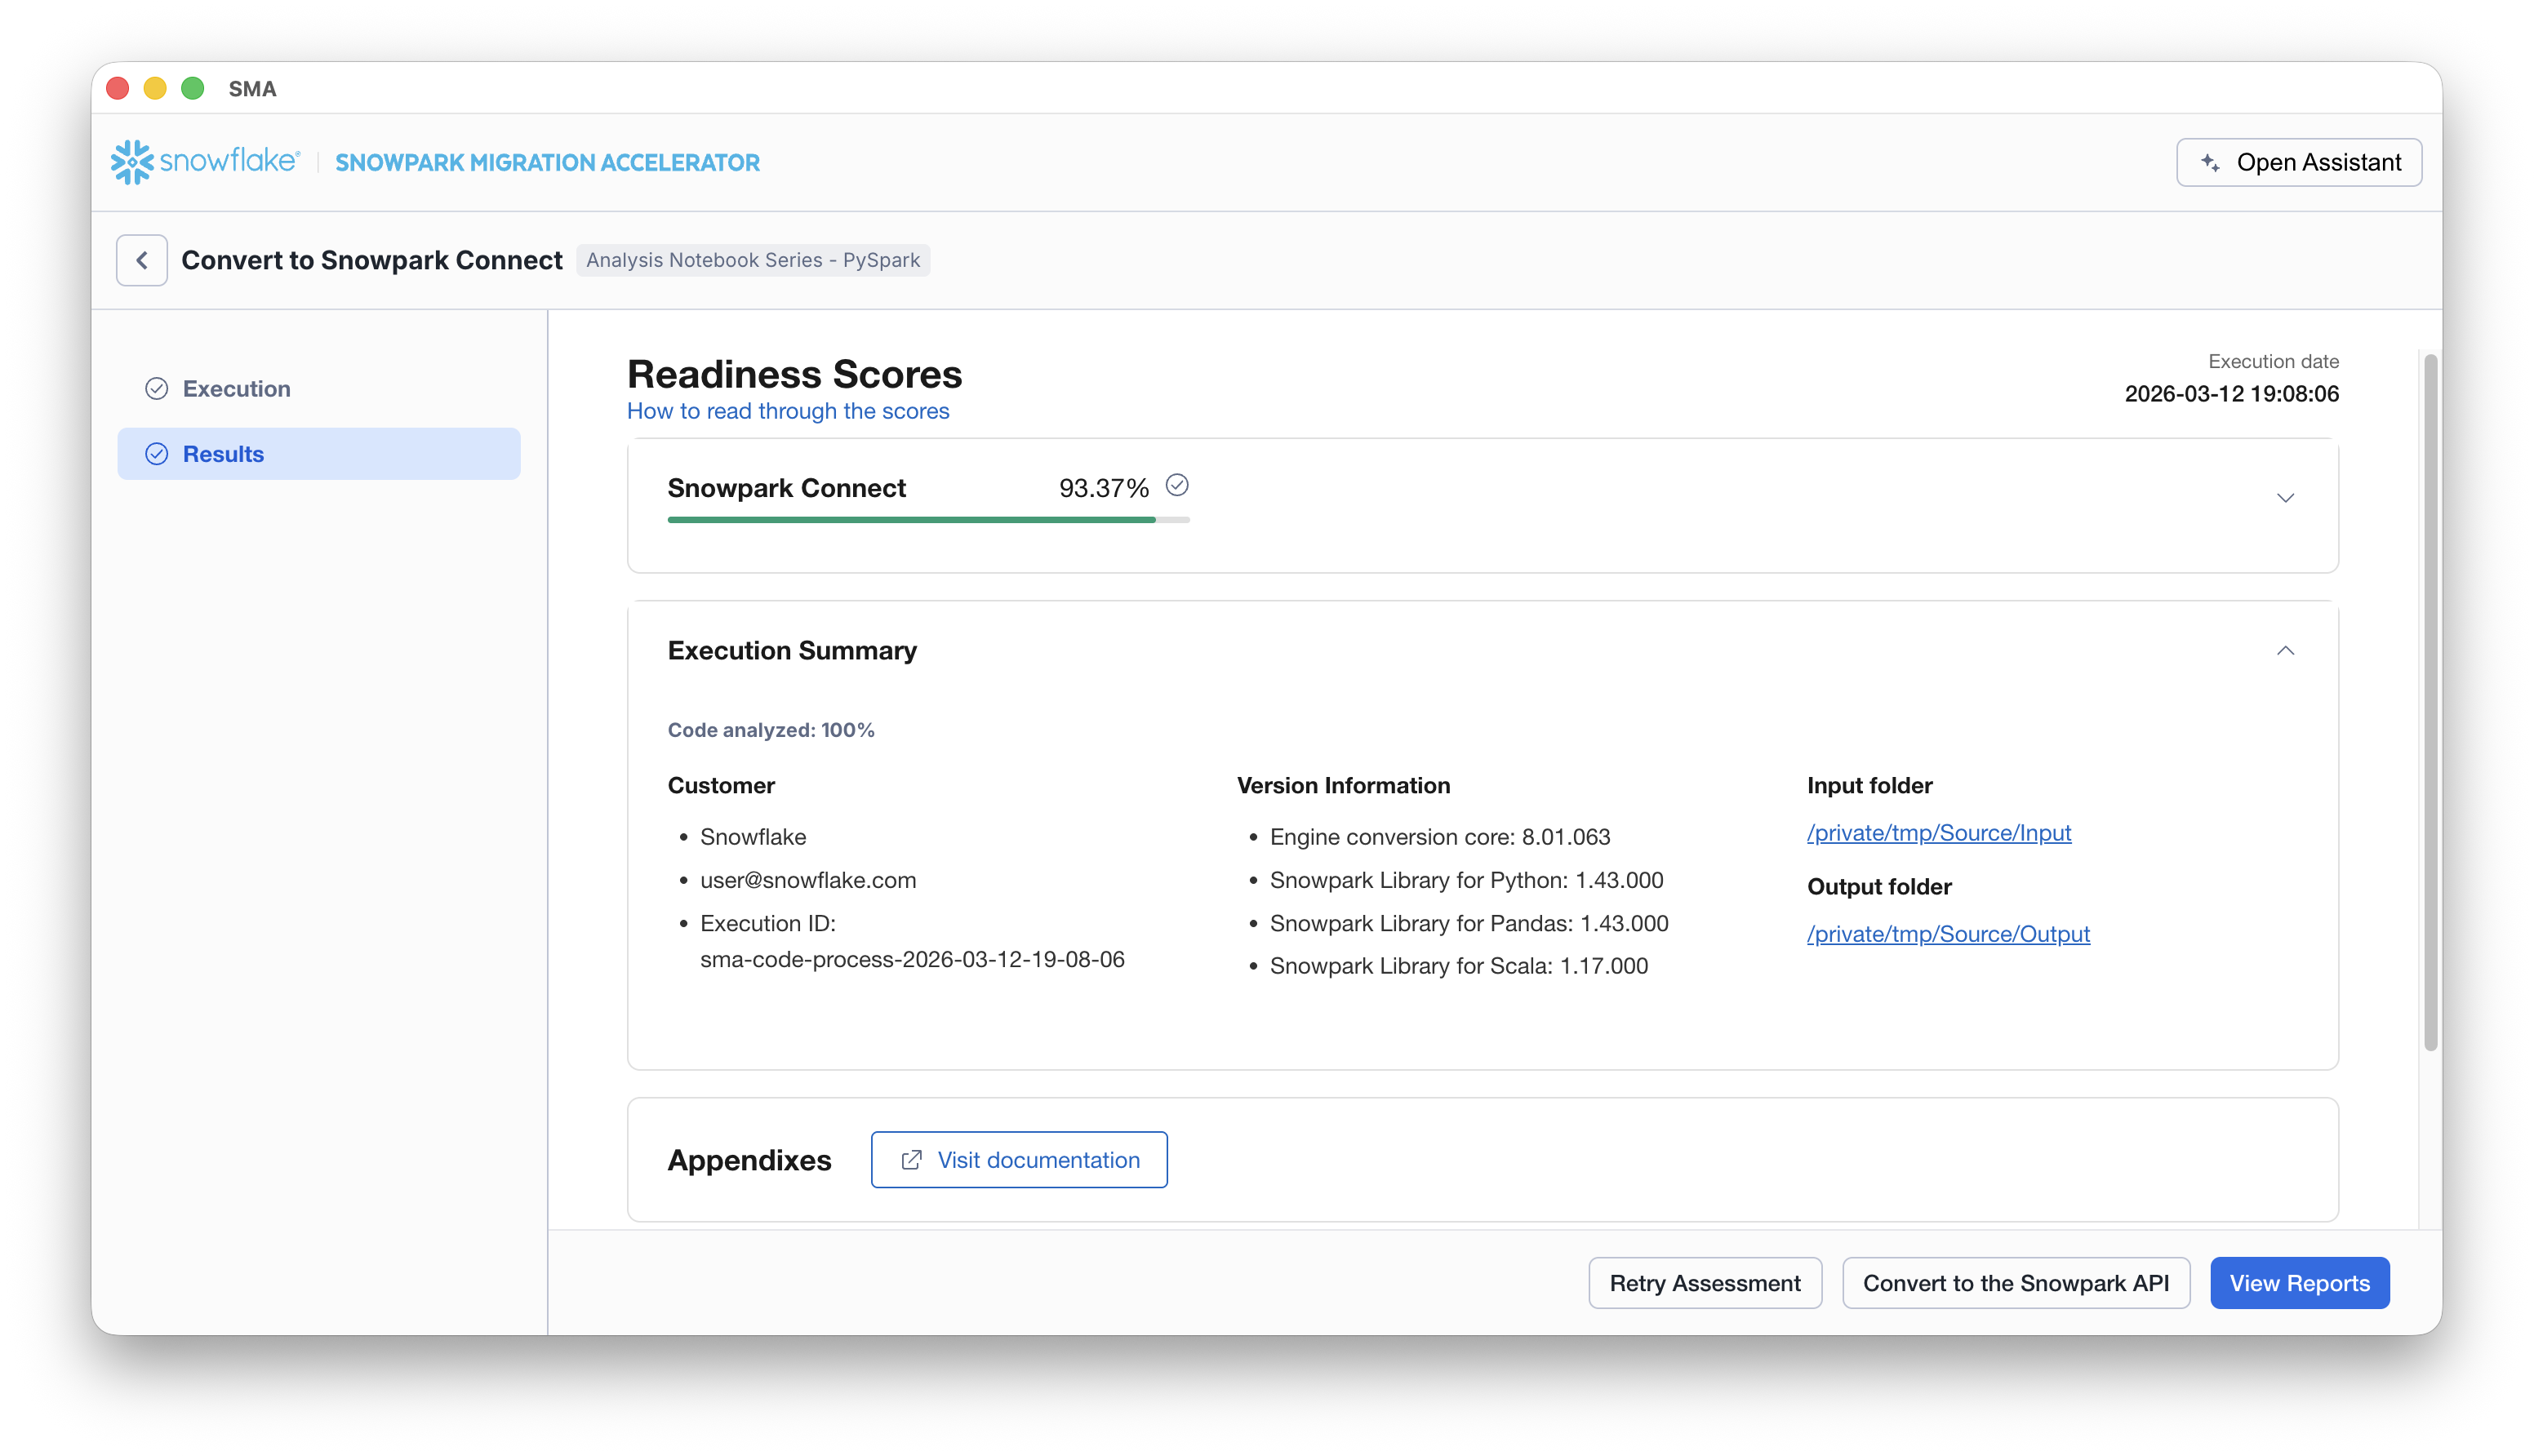Collapse the Execution Summary section
2534x1456 pixels.
[x=2285, y=651]
